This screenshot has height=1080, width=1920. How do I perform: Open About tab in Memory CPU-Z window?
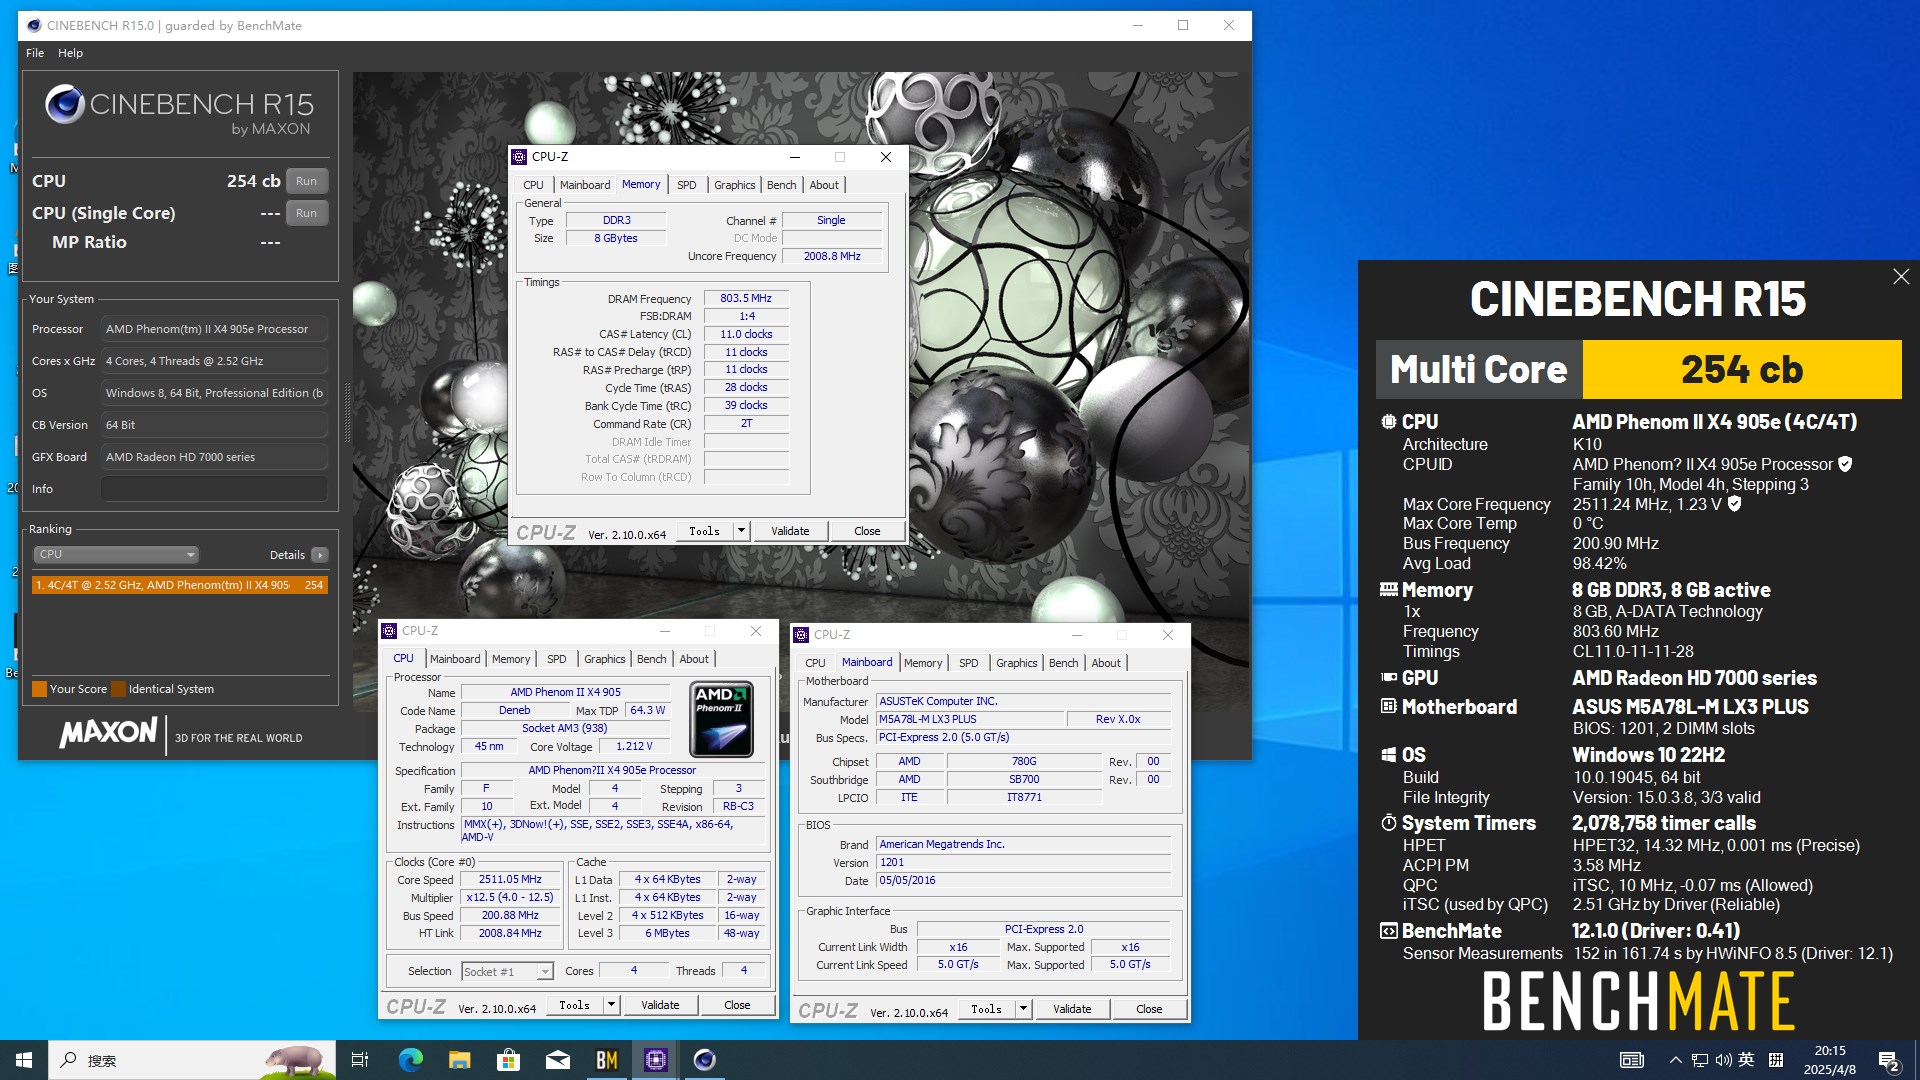click(x=824, y=185)
